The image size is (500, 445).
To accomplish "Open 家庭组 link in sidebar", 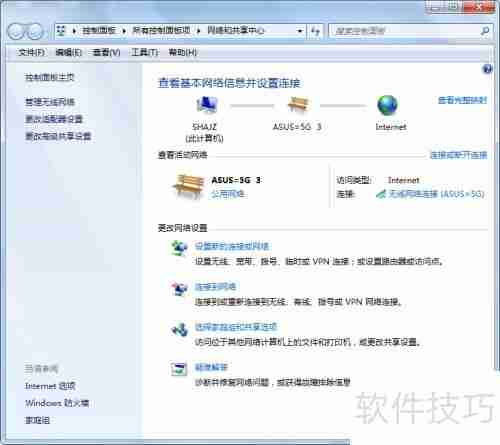I will [37, 420].
